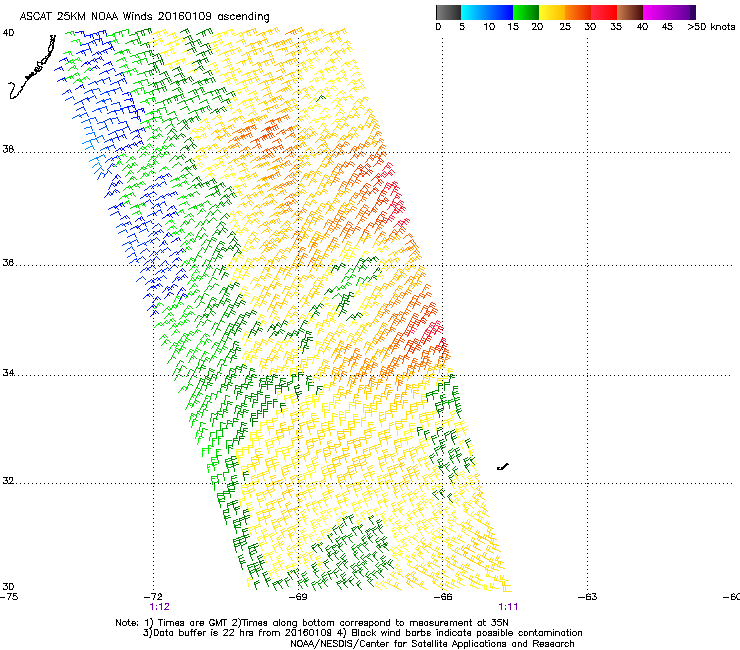The width and height of the screenshot is (740, 650).
Task: Click the purple '1:11' pass time label
Action: [508, 607]
